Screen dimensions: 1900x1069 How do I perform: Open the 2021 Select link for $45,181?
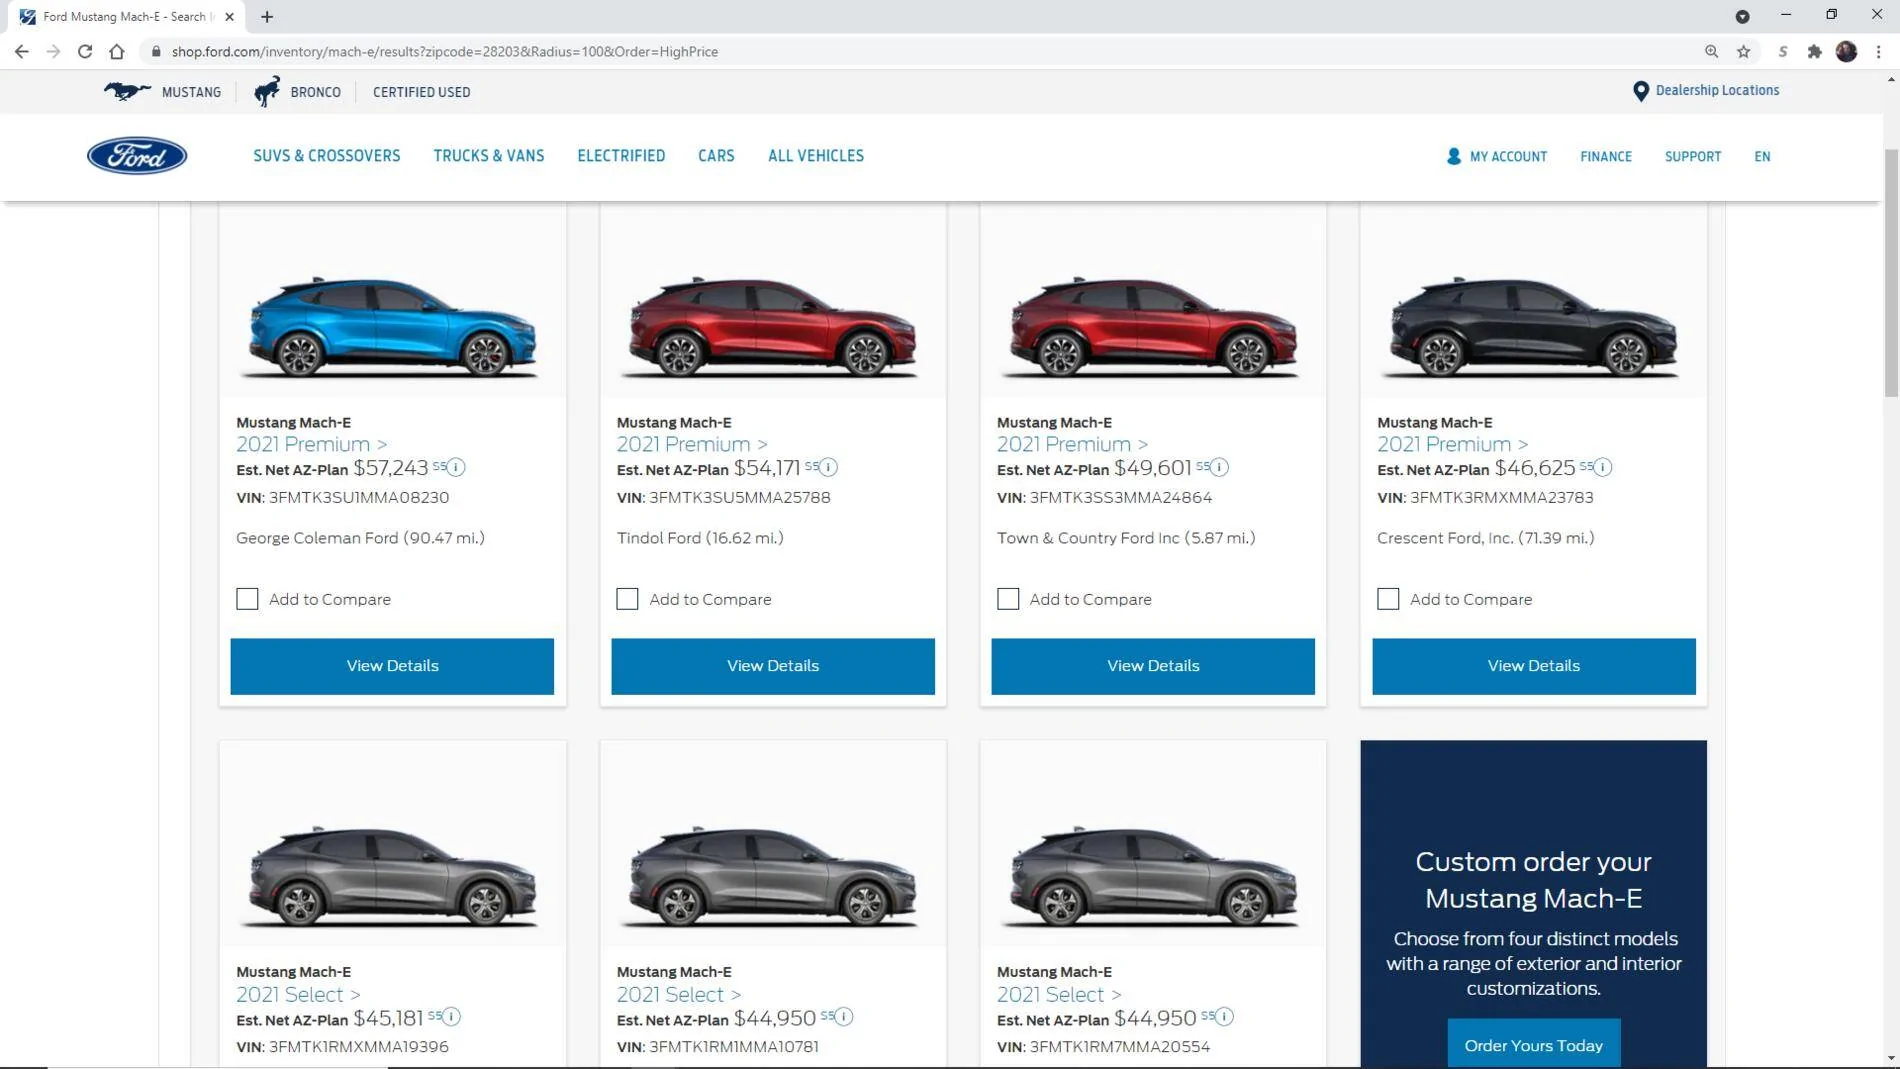click(298, 994)
